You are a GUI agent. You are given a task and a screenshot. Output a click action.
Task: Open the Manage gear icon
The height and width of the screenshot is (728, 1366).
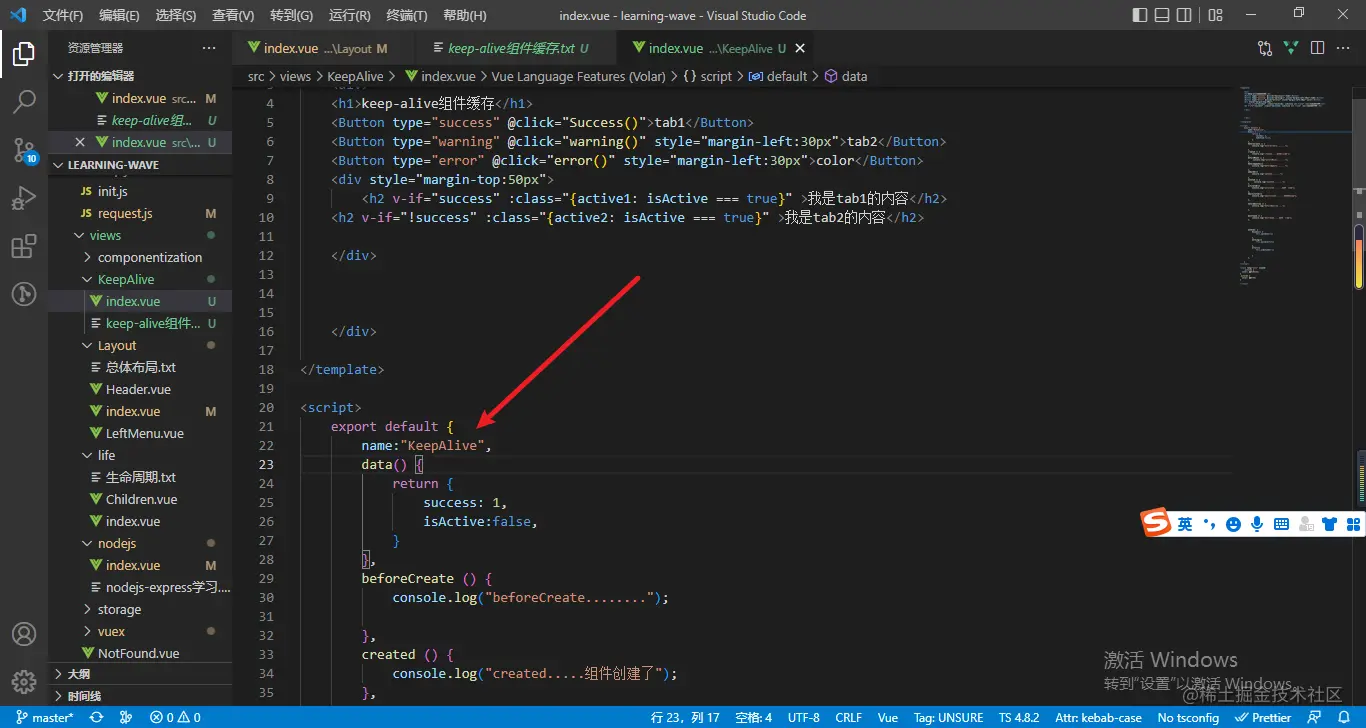pyautogui.click(x=24, y=682)
